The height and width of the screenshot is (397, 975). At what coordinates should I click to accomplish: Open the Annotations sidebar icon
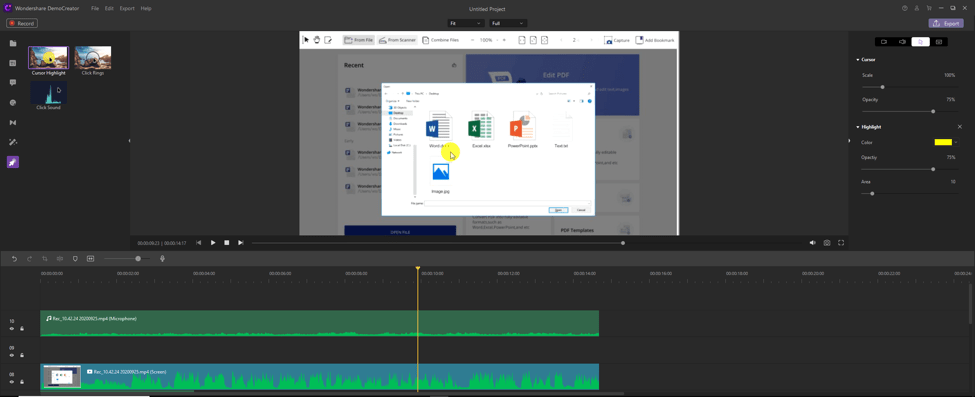tap(13, 63)
